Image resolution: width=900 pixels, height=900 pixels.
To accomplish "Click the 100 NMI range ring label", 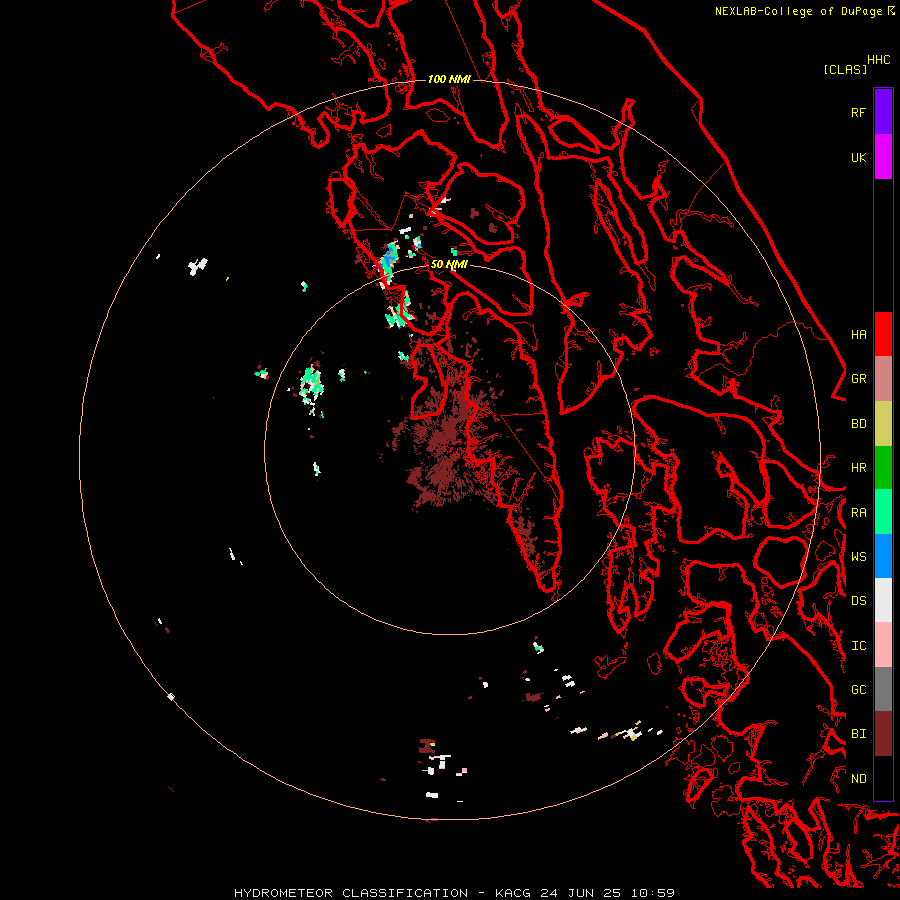I will coord(449,79).
